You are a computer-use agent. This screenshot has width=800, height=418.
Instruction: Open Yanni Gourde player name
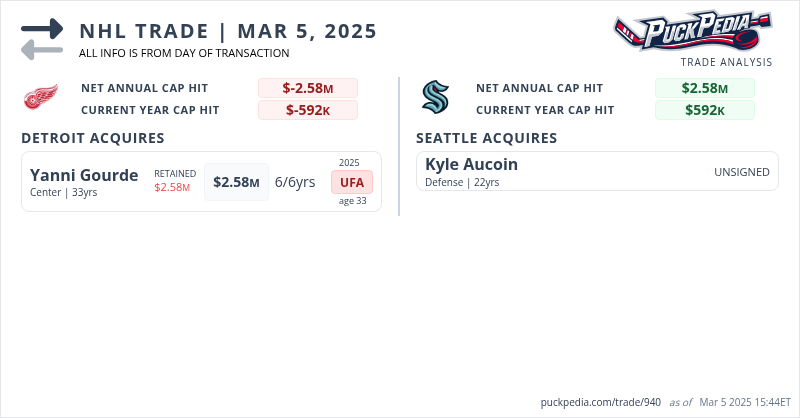84,176
